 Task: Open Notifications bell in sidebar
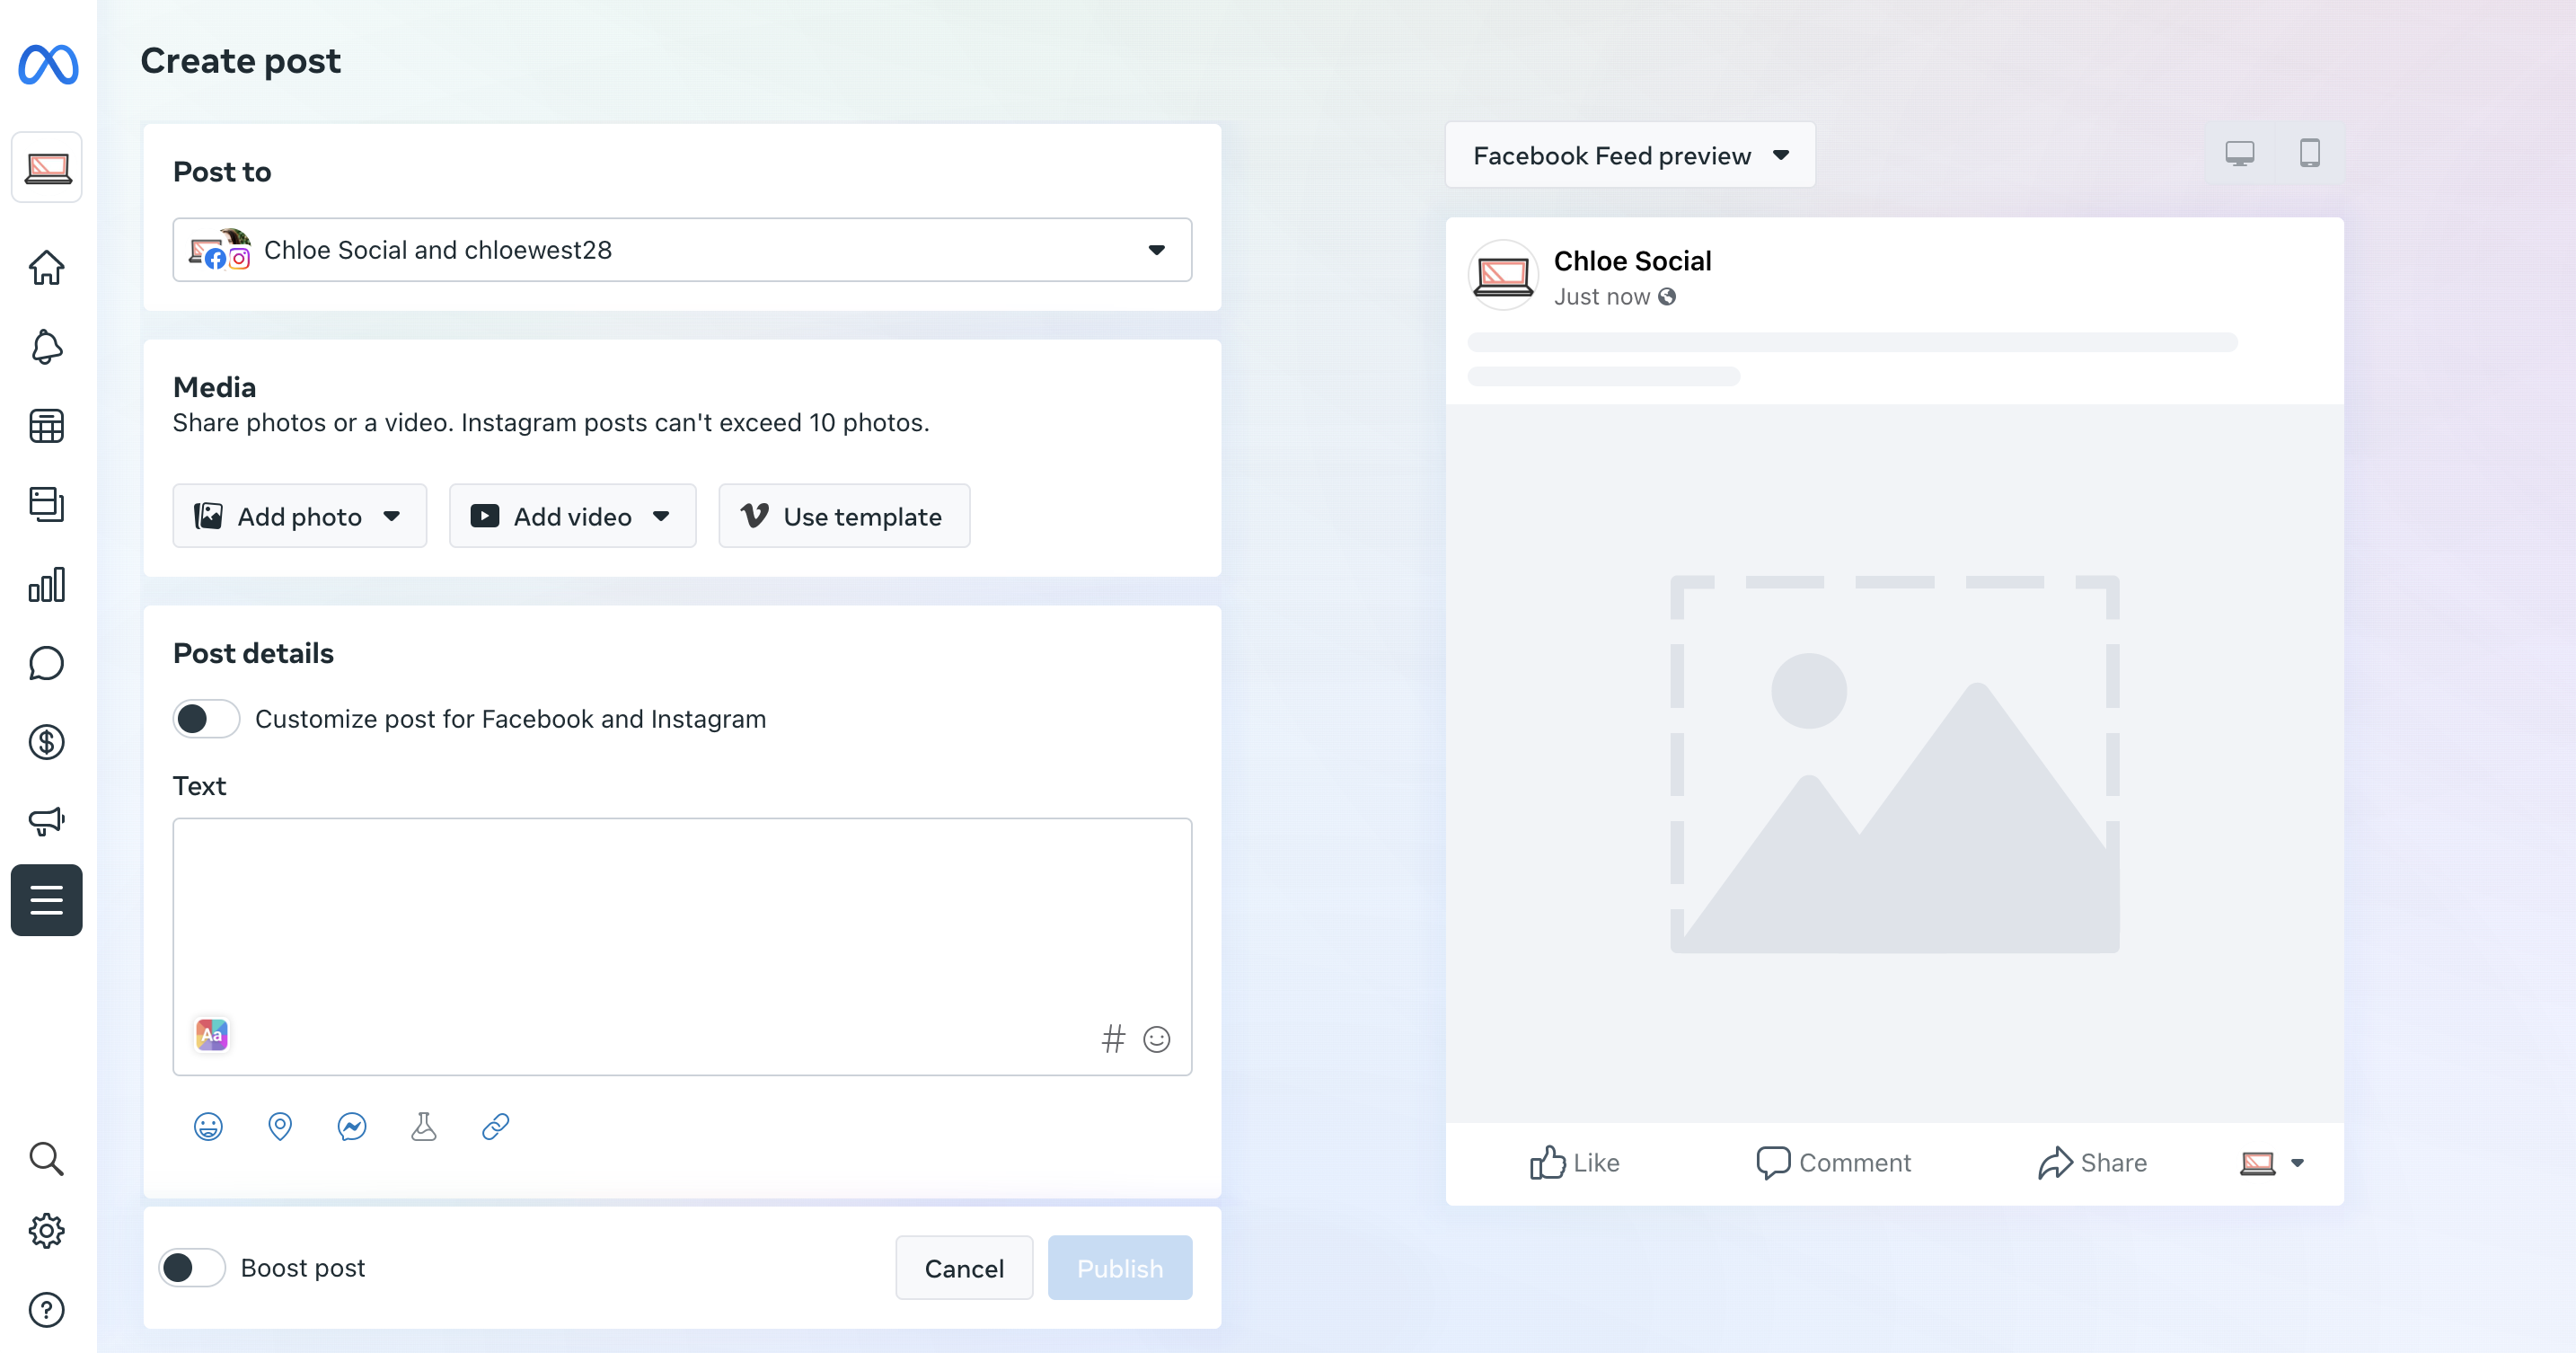click(x=46, y=347)
